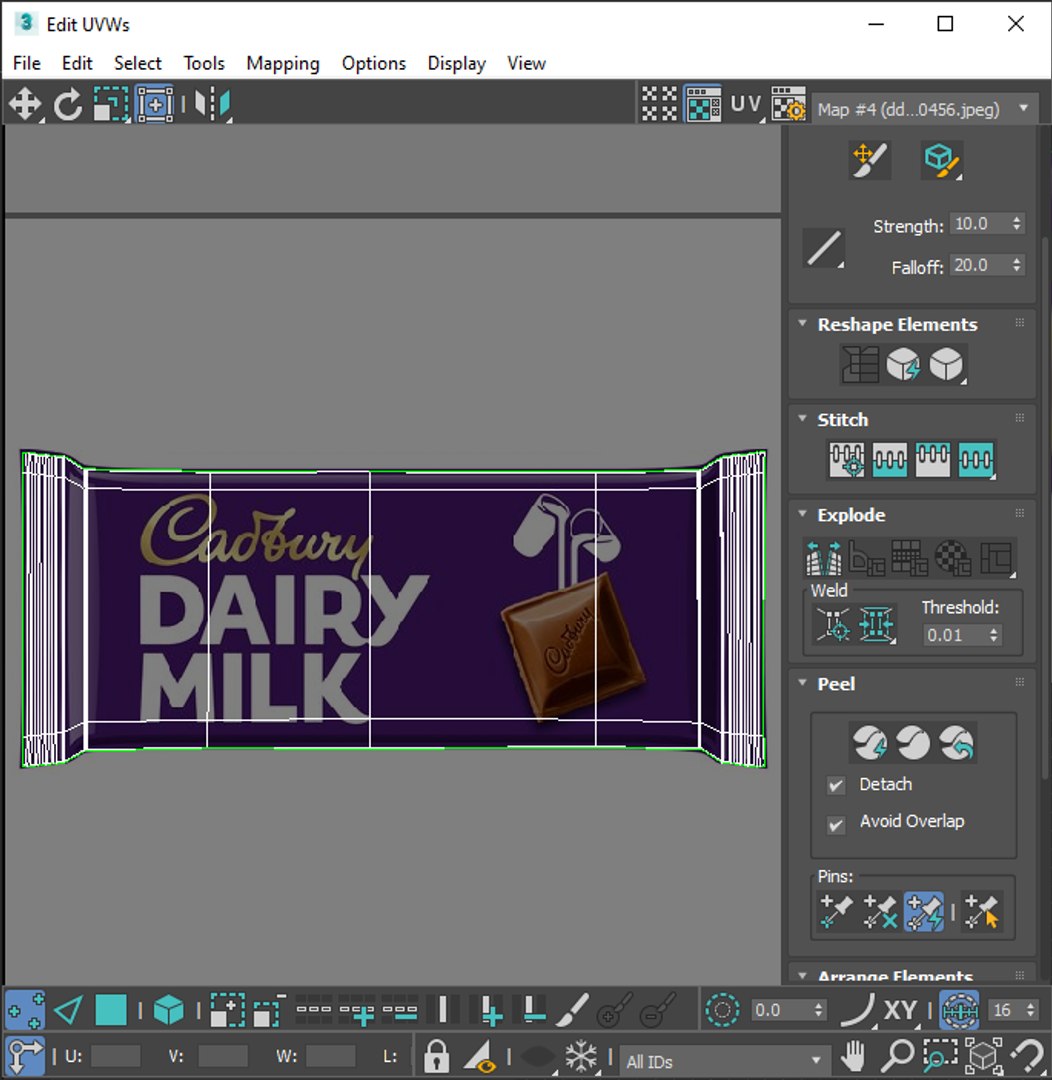Click the Zoom magnifier tool
The height and width of the screenshot is (1080, 1052).
coord(897,1055)
